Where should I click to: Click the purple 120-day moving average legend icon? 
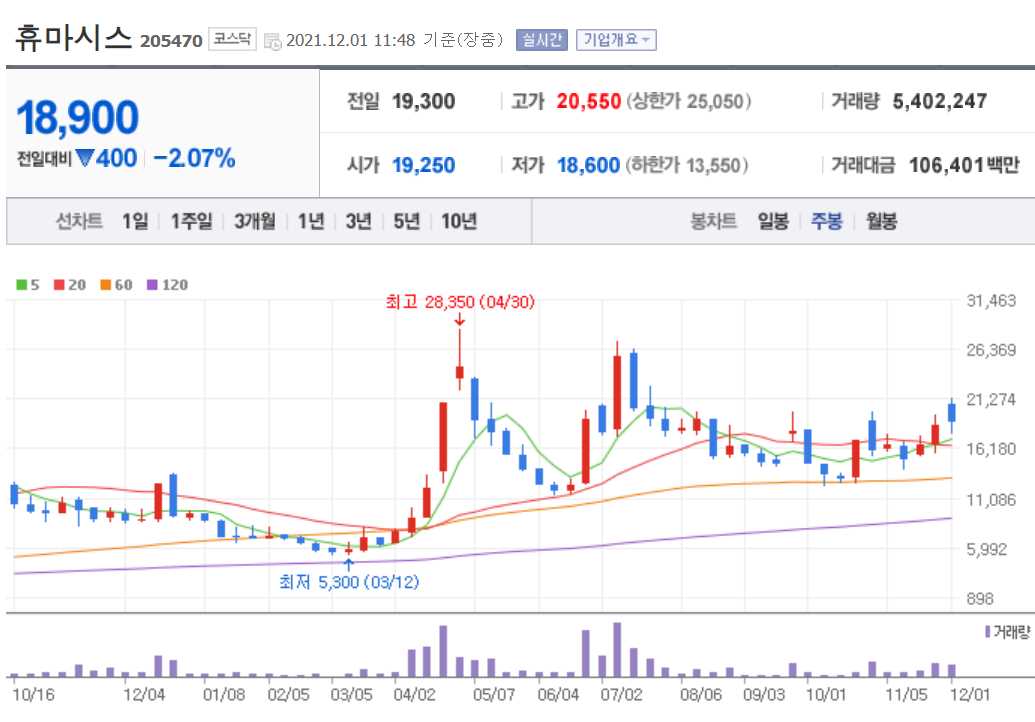153,284
